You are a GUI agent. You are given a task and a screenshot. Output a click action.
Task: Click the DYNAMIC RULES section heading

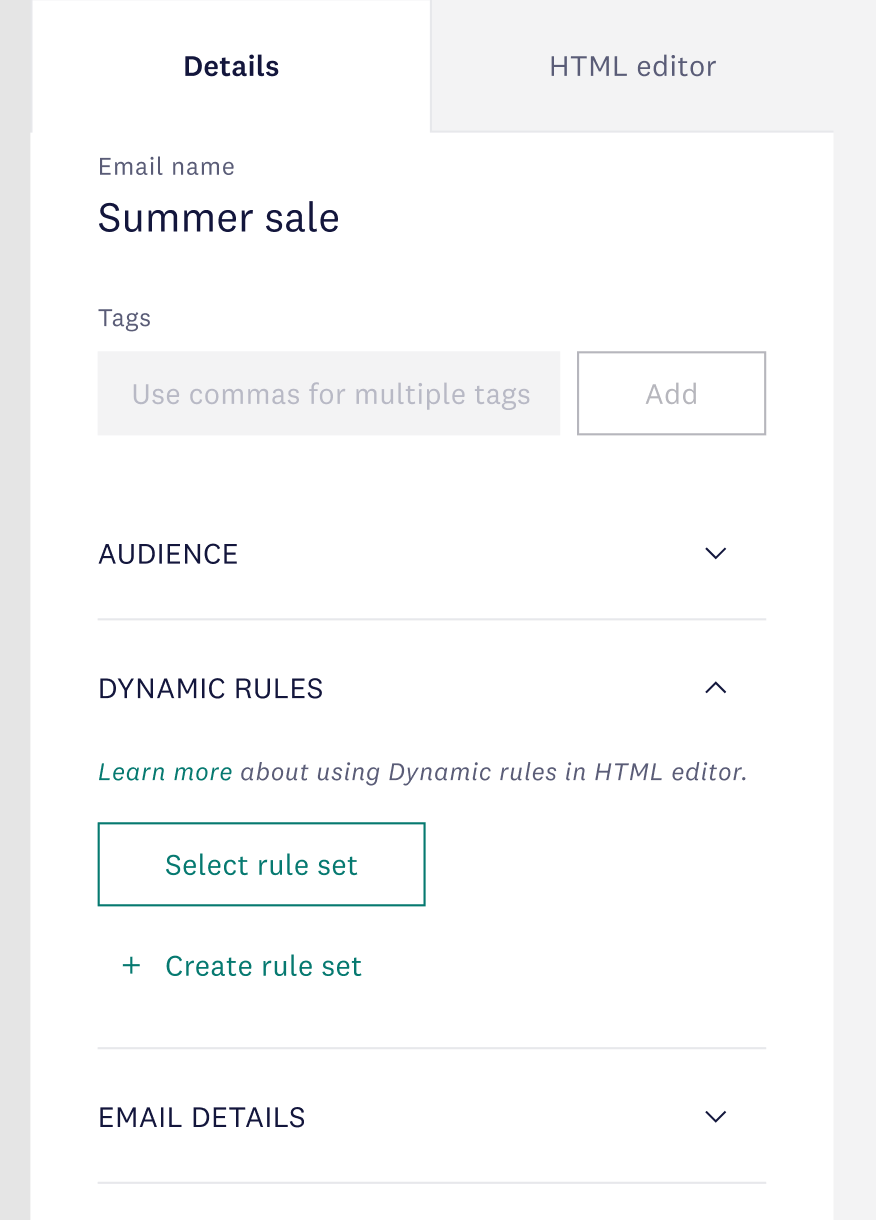pyautogui.click(x=211, y=688)
